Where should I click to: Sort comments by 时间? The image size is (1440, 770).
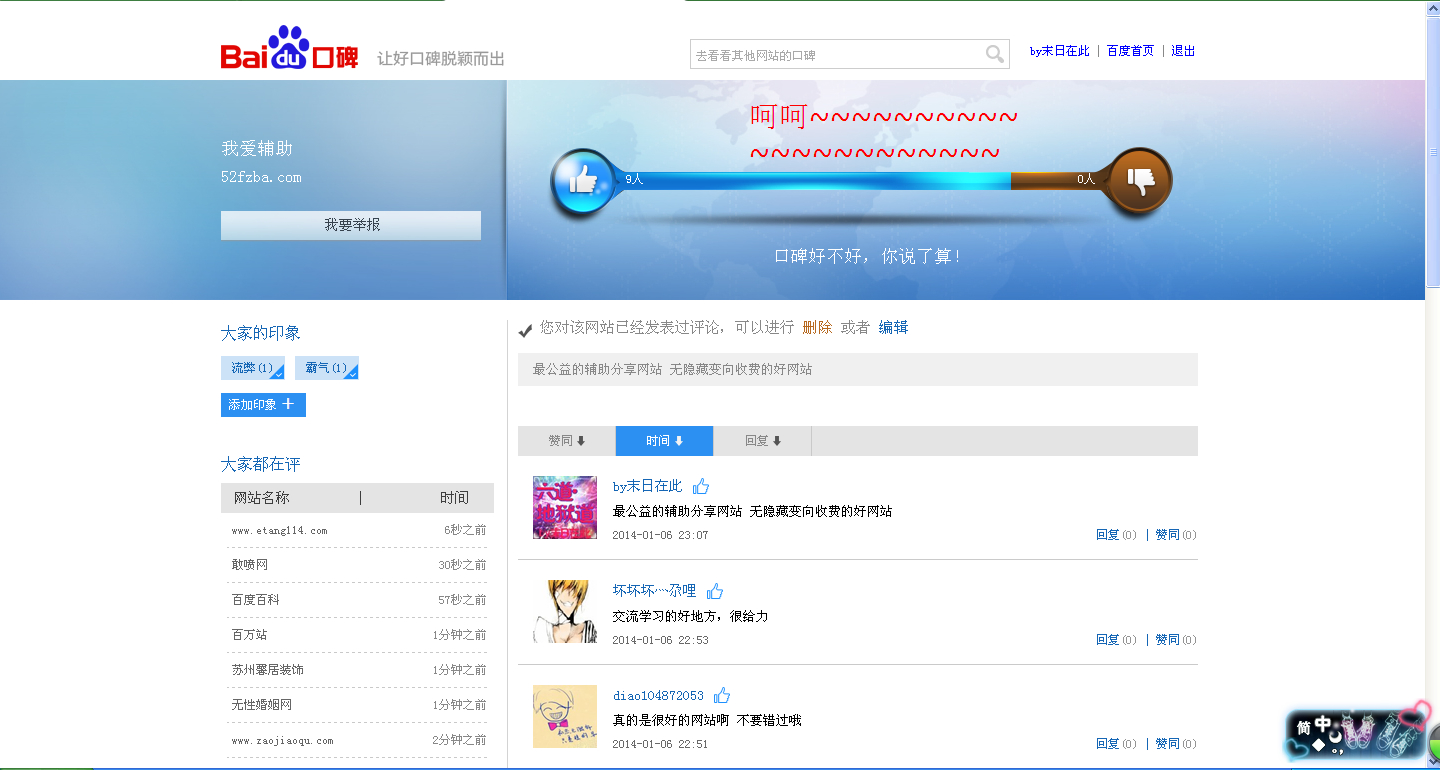pos(664,441)
